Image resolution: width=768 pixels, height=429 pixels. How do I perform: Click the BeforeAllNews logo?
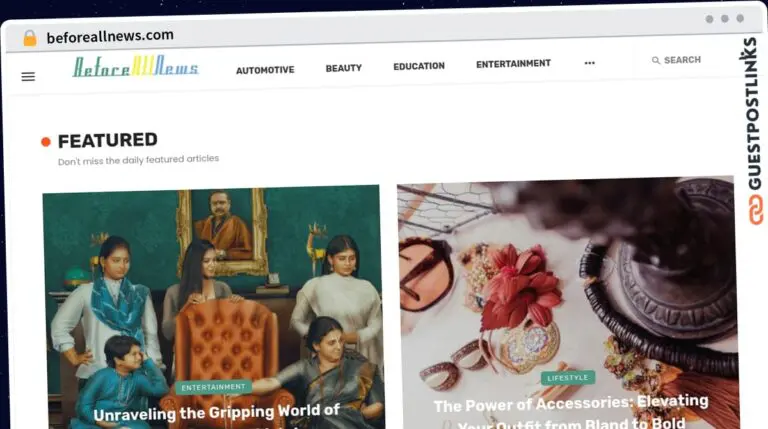point(136,66)
